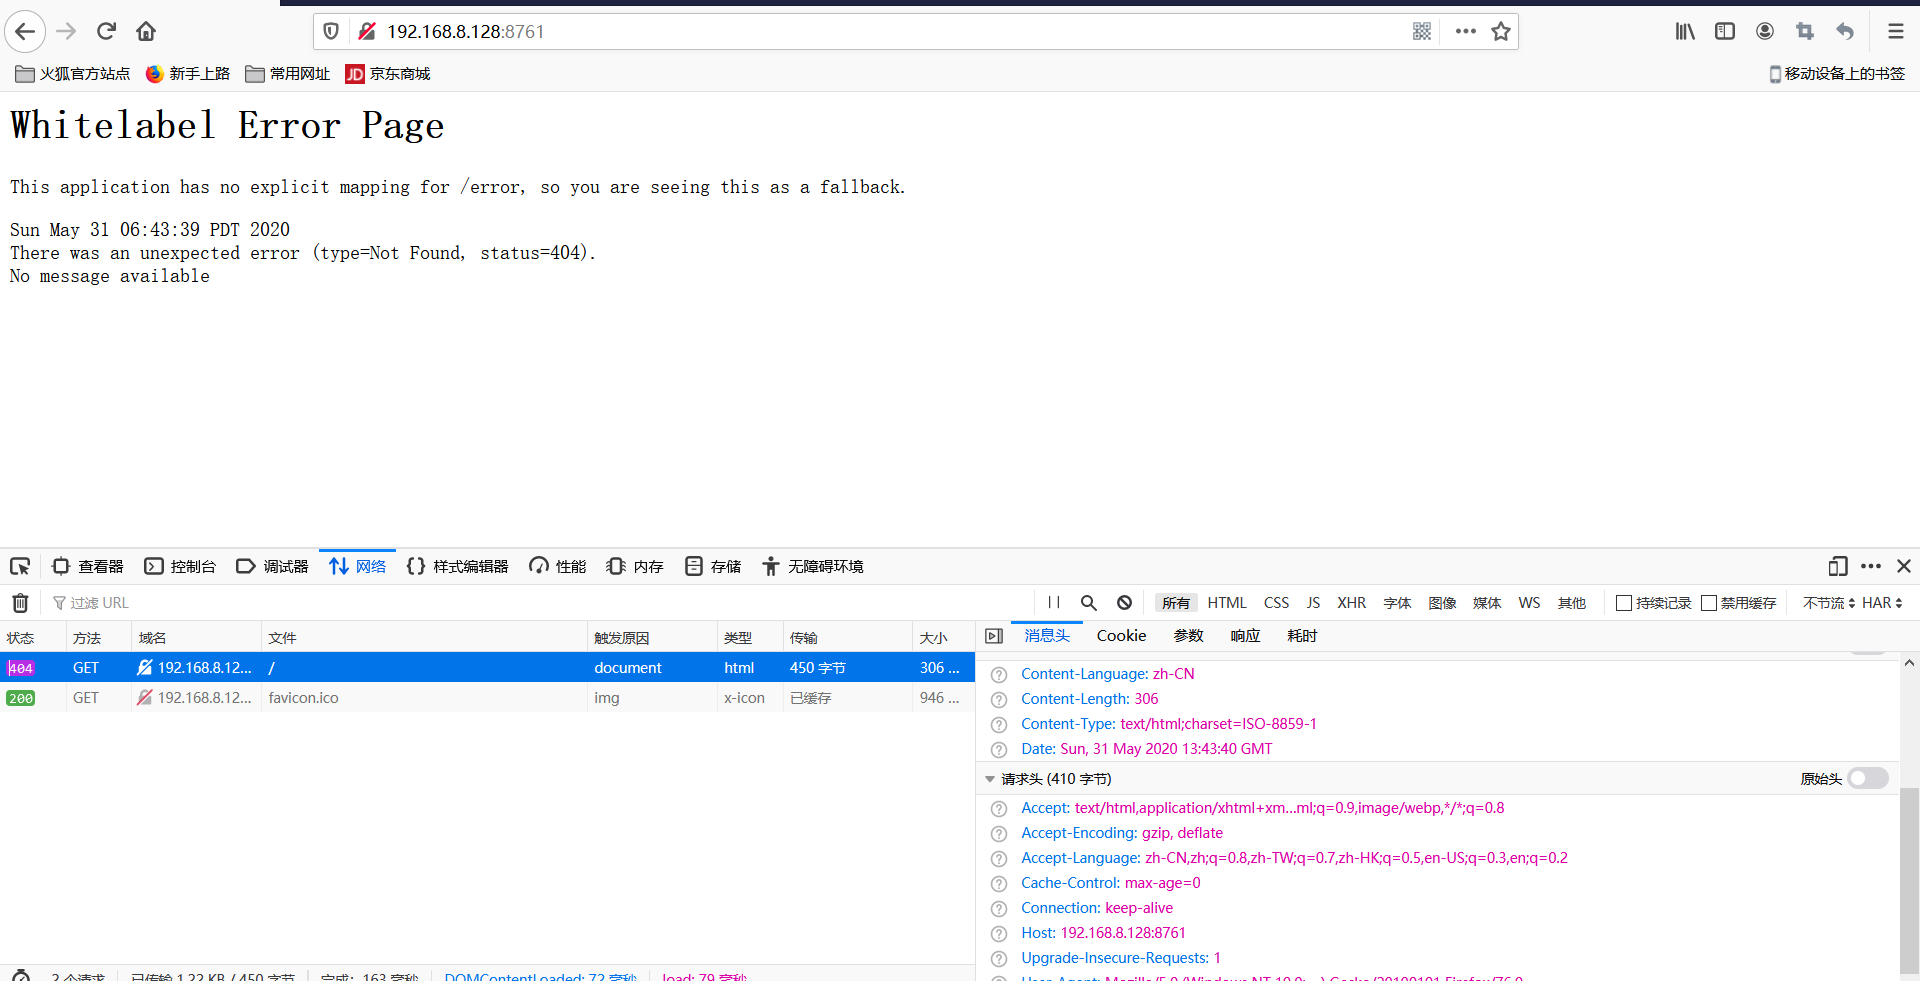Switch to 查看器 inspector tab
1920x981 pixels.
click(x=88, y=567)
